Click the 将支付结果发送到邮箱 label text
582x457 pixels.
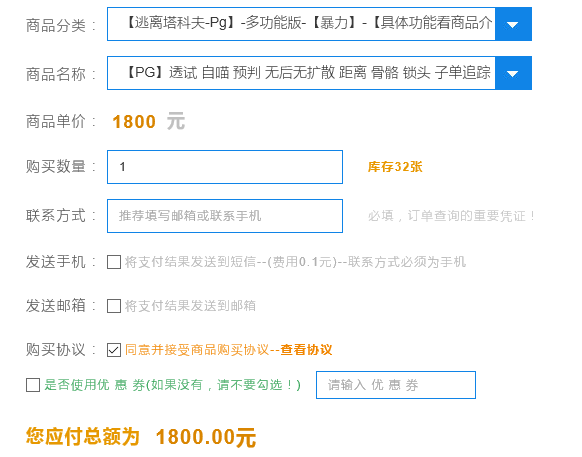pos(190,306)
